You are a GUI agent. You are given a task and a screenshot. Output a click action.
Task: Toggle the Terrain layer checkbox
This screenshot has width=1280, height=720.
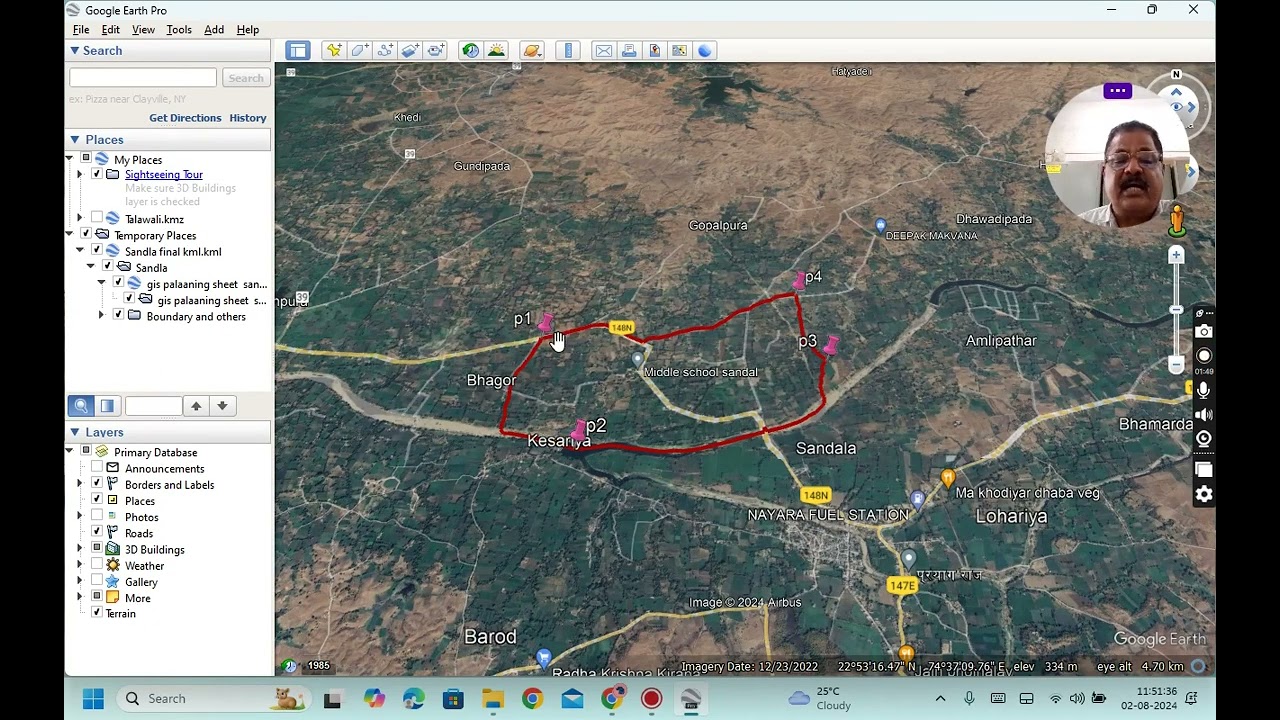(97, 613)
